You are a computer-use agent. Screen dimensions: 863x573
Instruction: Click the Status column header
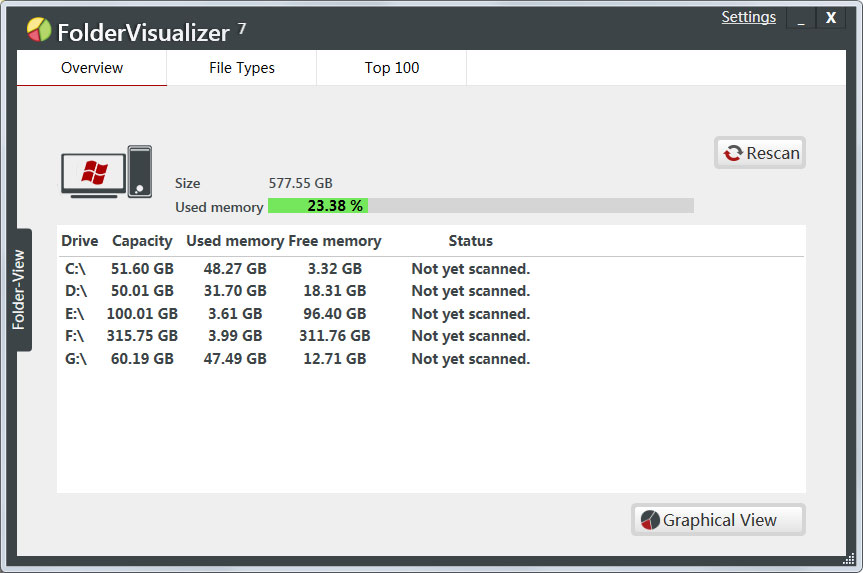[471, 241]
